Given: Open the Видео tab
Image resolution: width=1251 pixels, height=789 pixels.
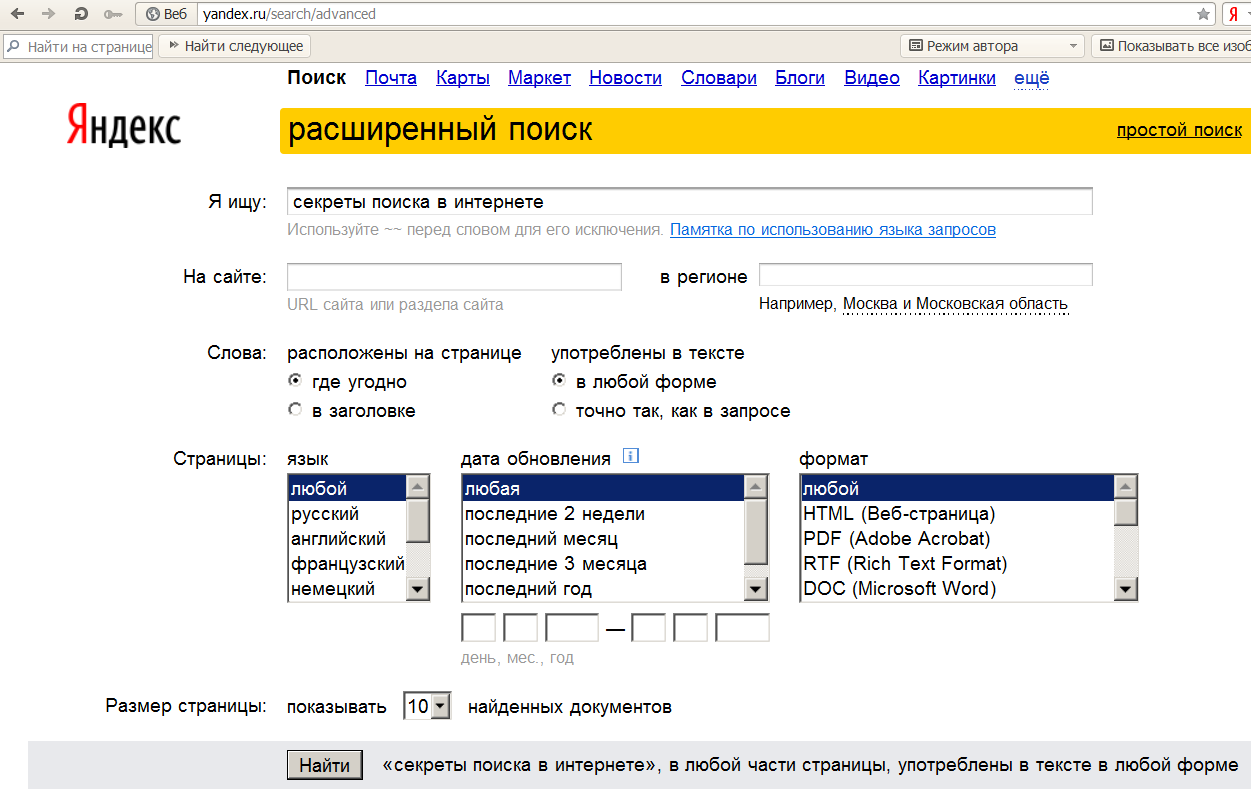Looking at the screenshot, I should click(872, 78).
